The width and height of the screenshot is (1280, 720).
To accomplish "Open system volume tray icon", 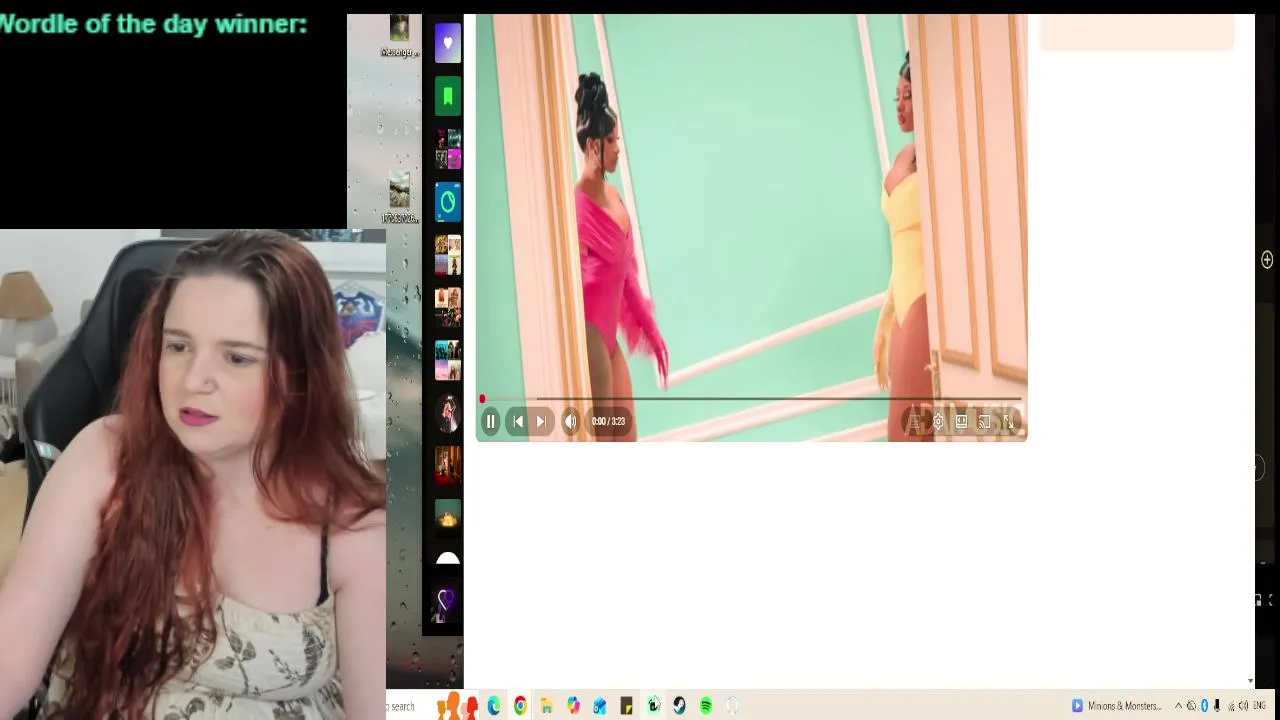I will point(1244,707).
